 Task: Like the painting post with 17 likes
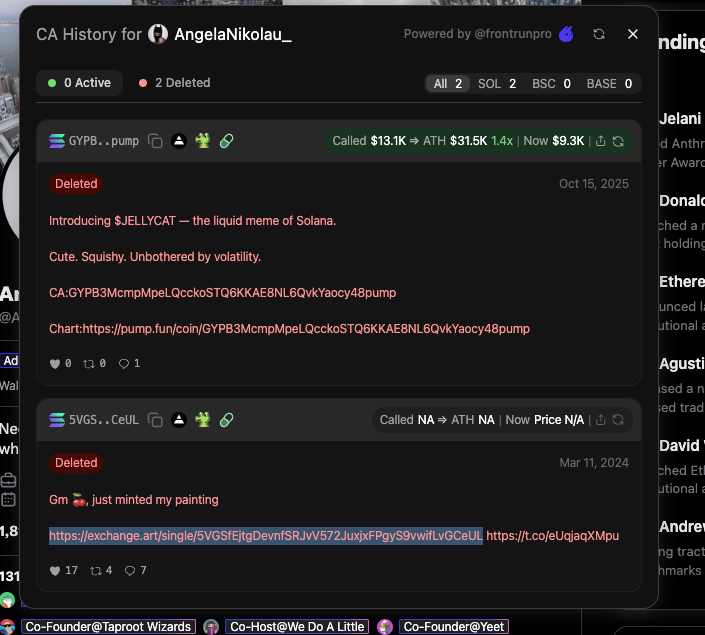tap(63, 571)
